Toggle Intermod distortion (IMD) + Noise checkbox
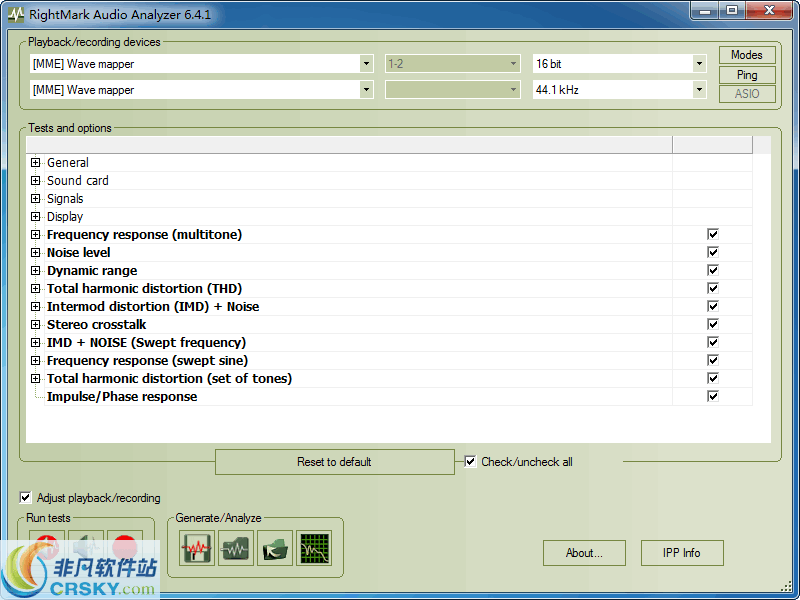This screenshot has width=800, height=600. point(713,306)
